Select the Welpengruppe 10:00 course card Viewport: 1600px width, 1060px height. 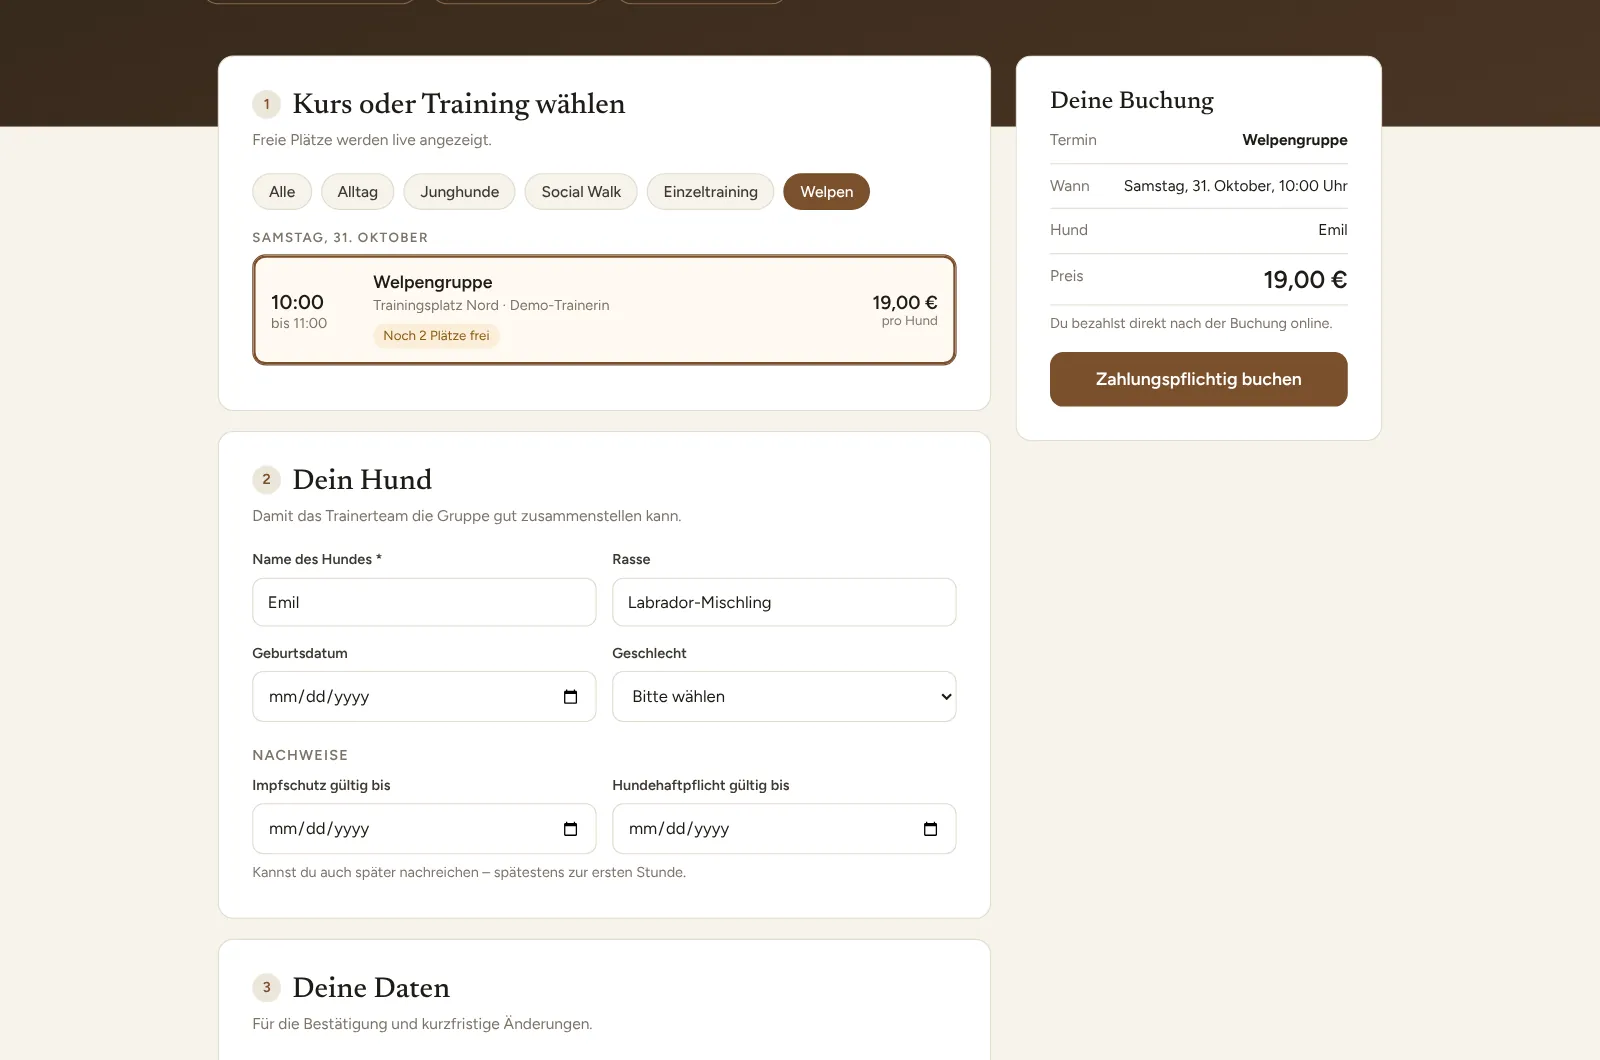604,310
